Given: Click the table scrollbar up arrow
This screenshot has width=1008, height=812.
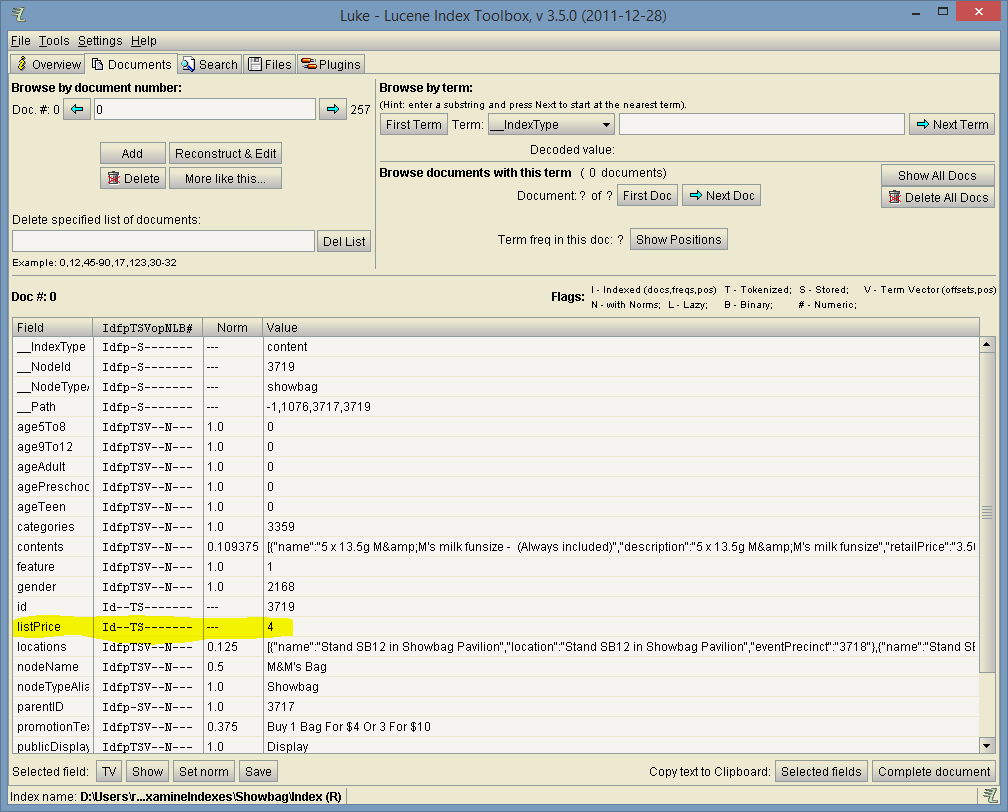Looking at the screenshot, I should 987,345.
